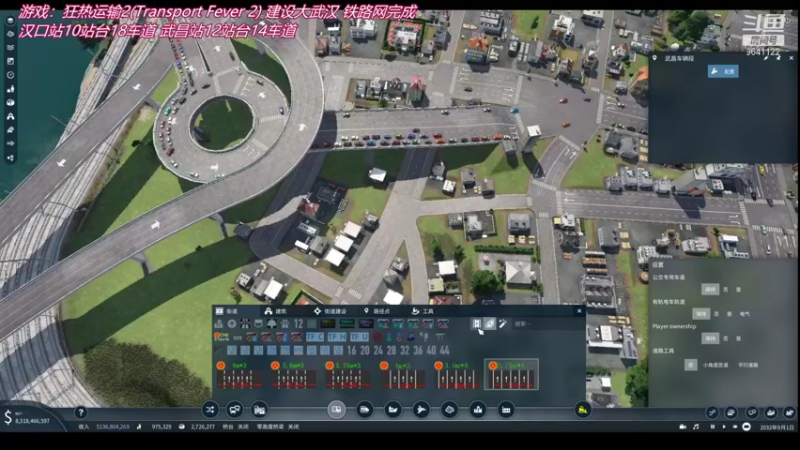
Task: Set Player ownership option to 是
Action: tap(738, 338)
